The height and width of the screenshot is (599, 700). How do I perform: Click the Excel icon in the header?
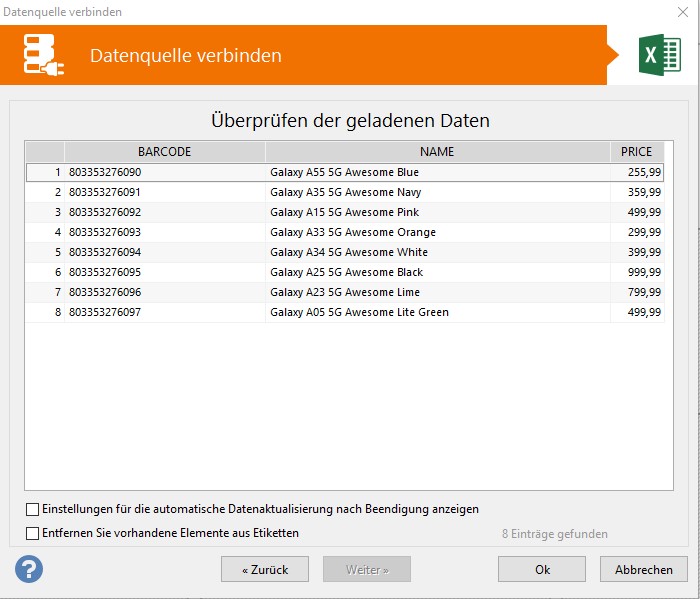[x=660, y=55]
